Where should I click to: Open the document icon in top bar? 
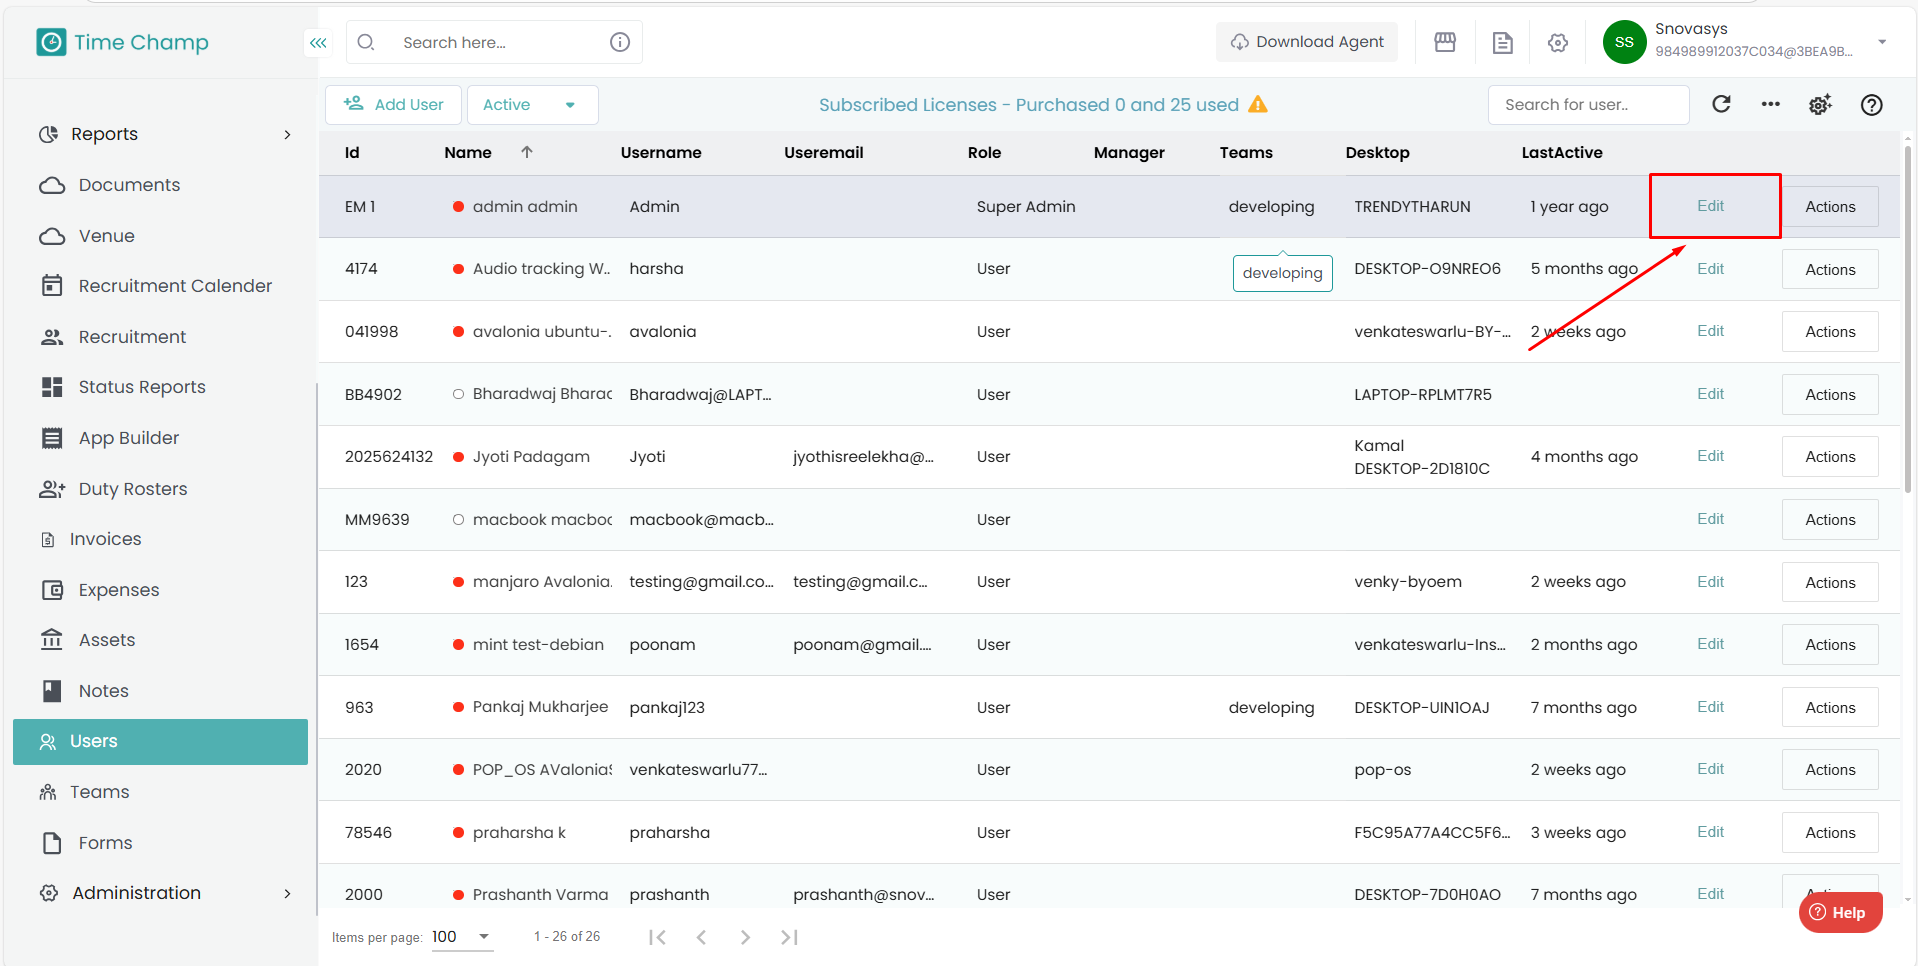[x=1502, y=42]
